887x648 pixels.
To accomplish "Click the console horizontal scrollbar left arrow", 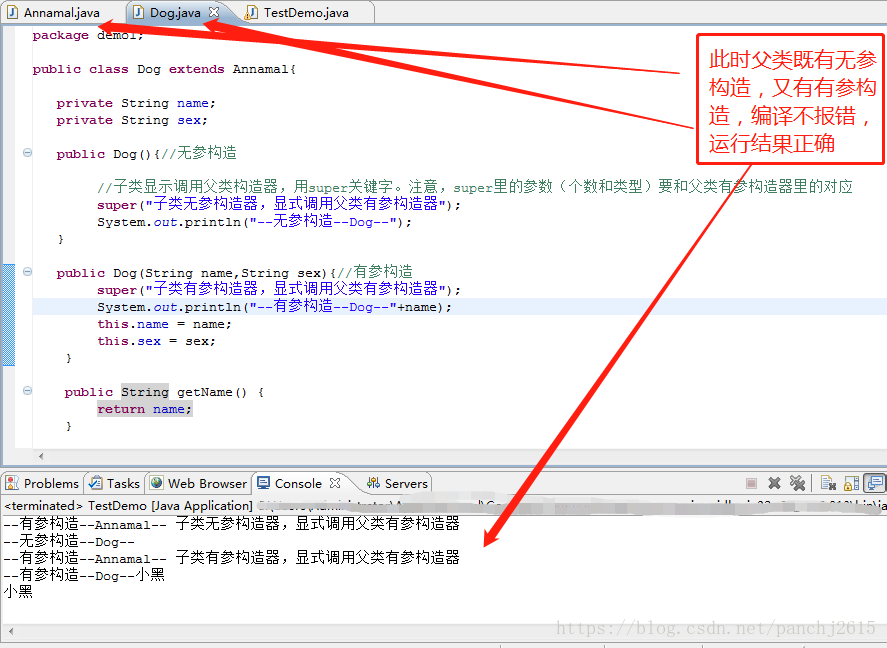I will (x=11, y=630).
